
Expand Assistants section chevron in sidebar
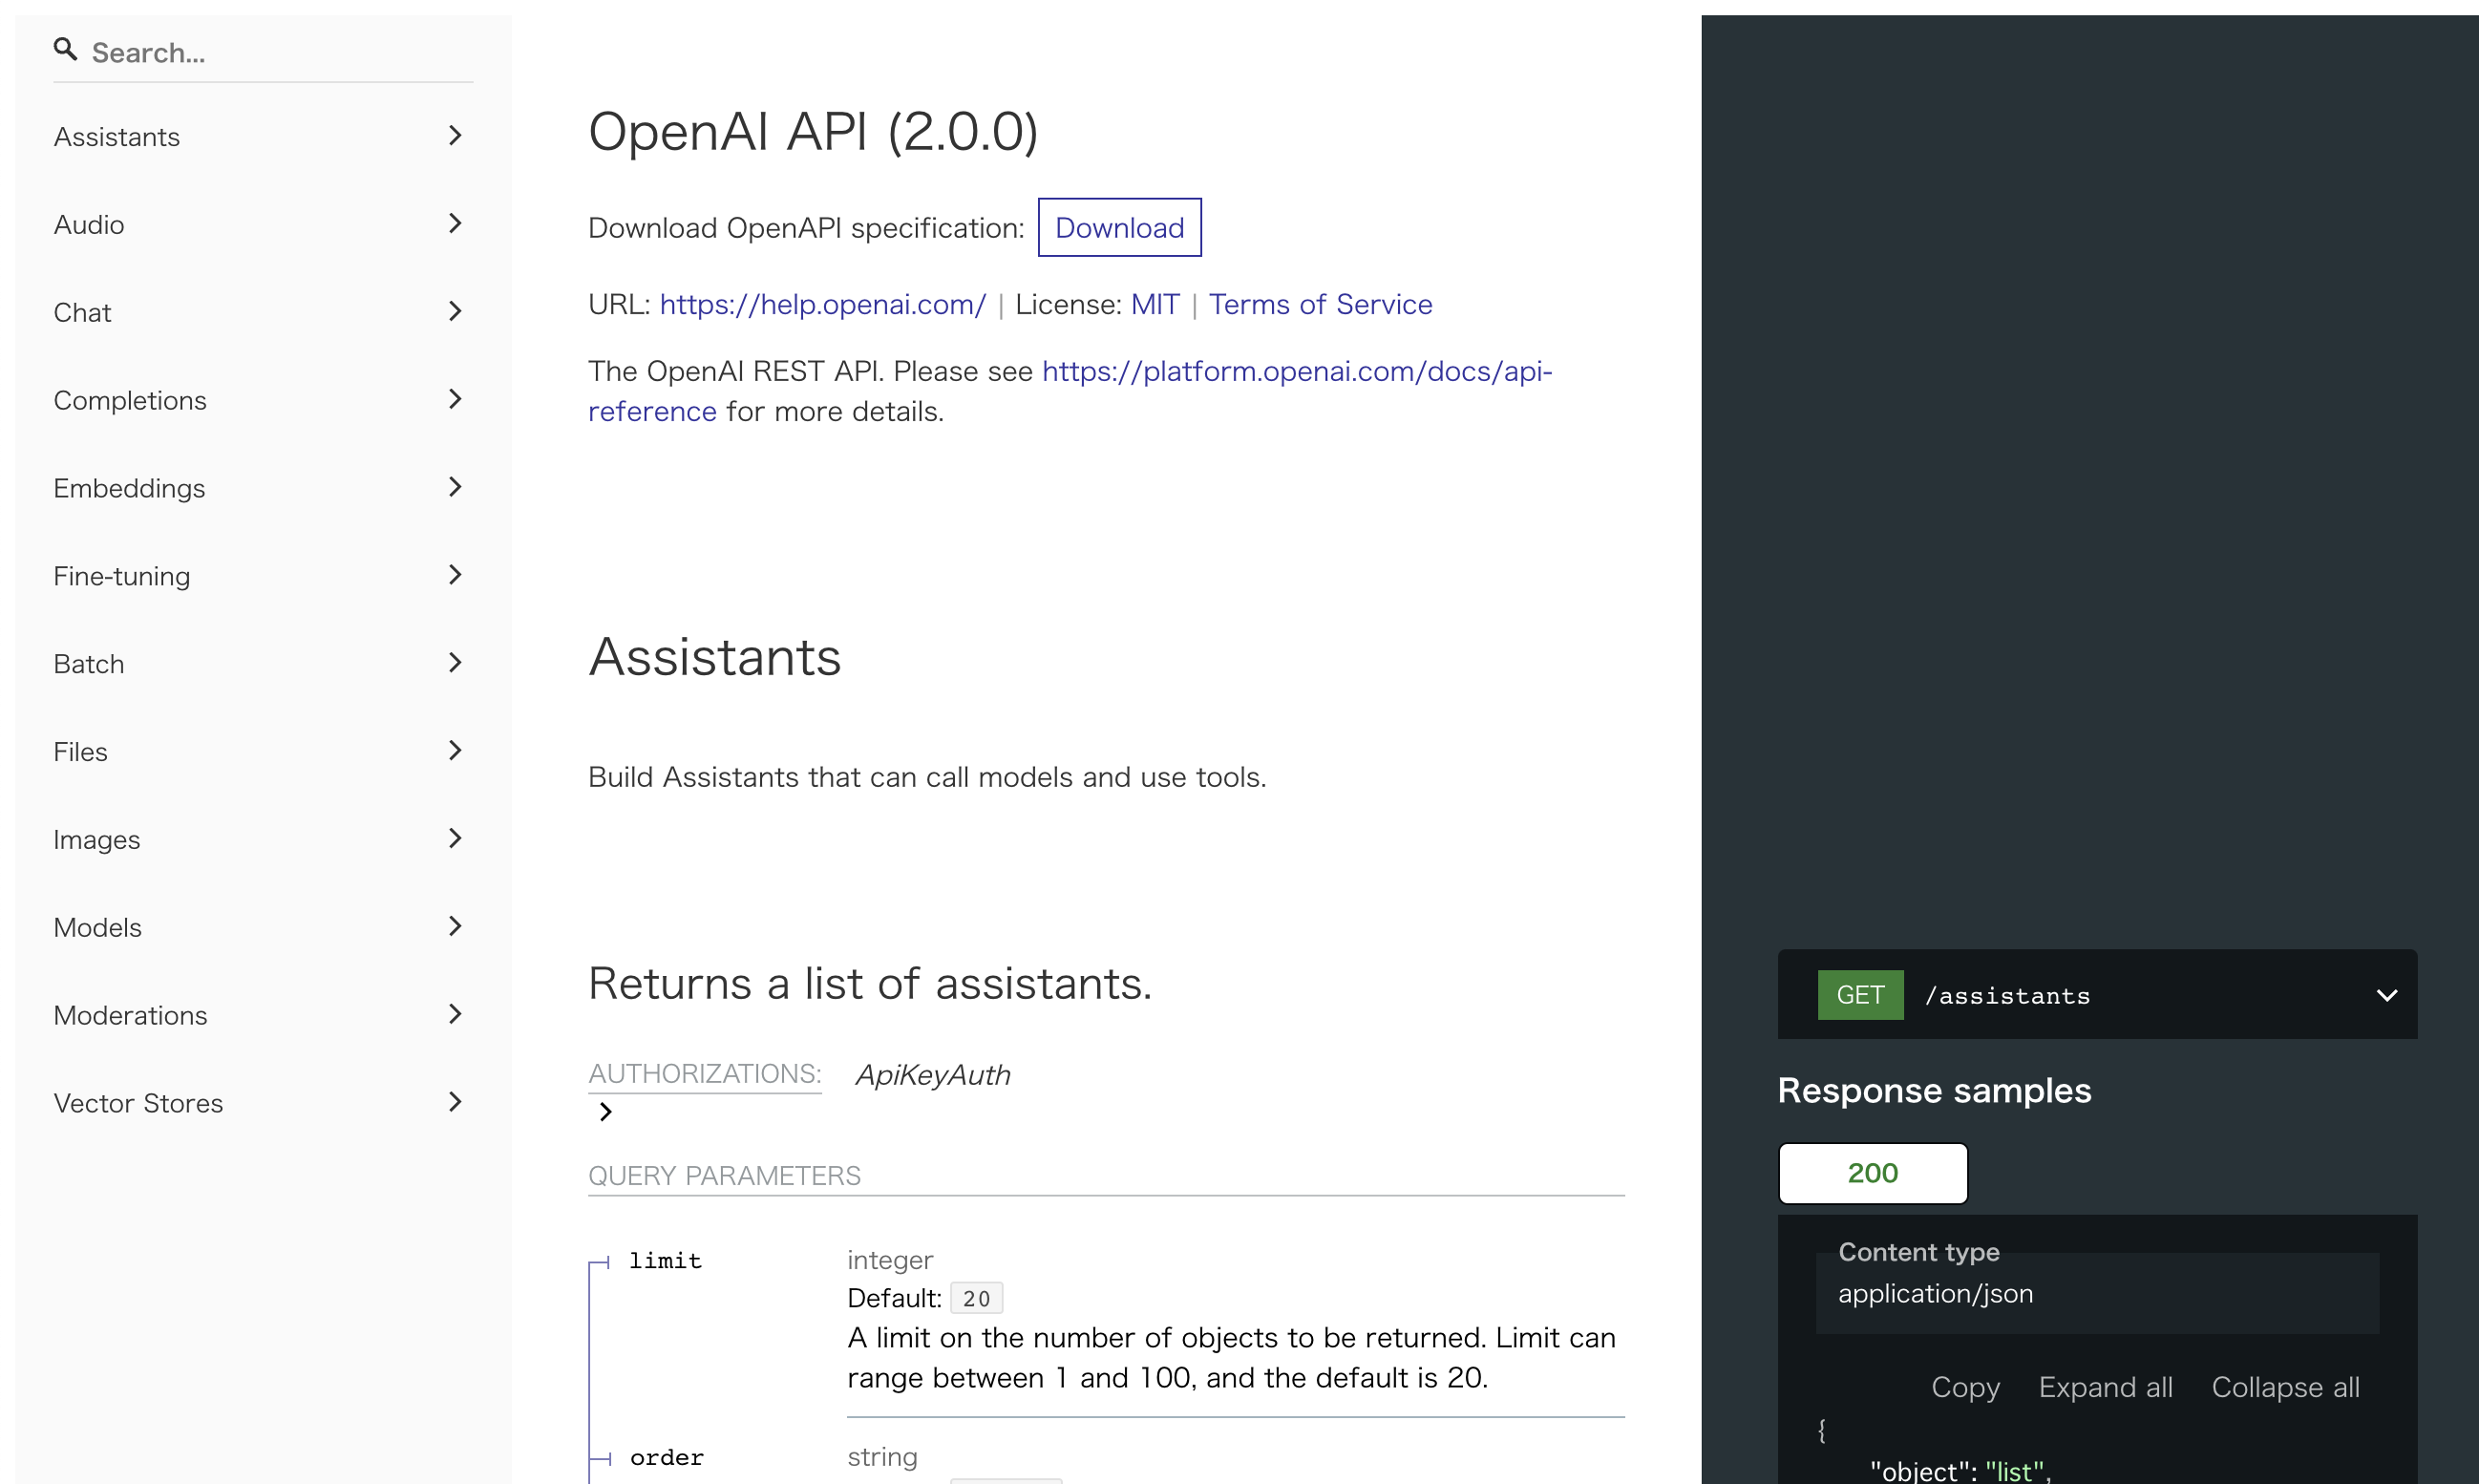pyautogui.click(x=455, y=136)
